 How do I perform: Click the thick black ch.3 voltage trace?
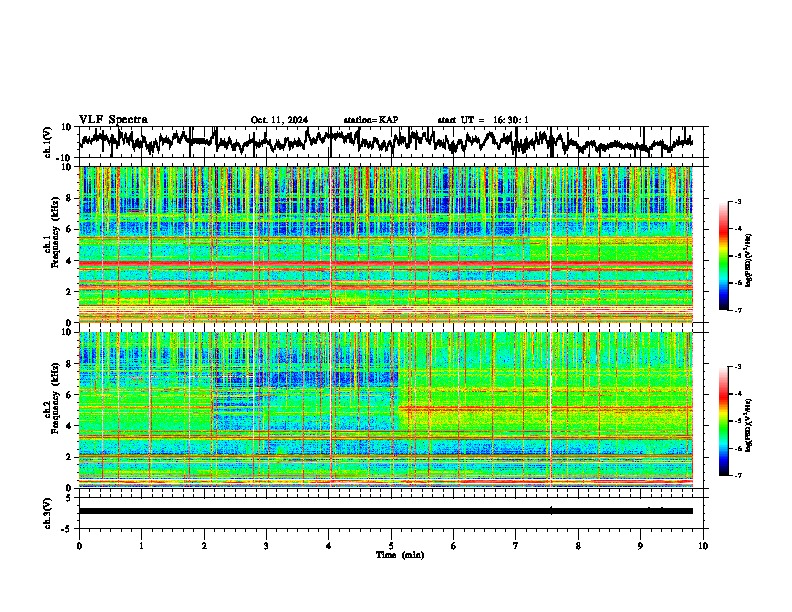coord(386,511)
